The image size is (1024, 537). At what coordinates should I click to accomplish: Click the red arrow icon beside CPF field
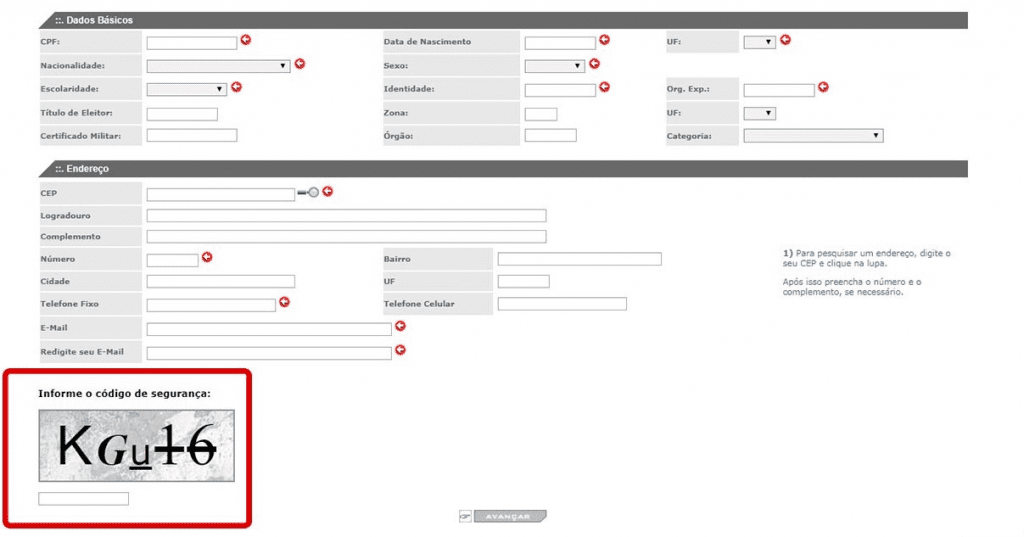(246, 40)
